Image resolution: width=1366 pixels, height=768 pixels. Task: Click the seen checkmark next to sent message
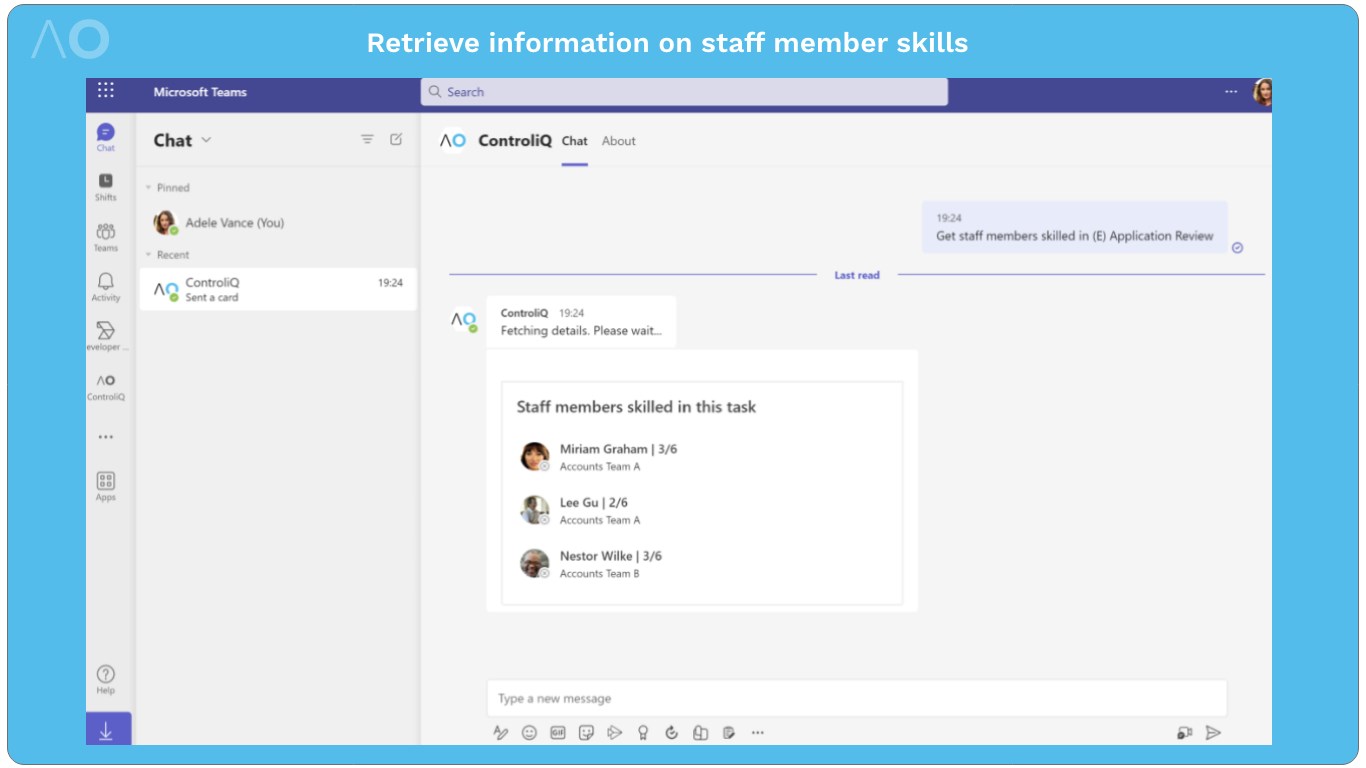[x=1237, y=248]
